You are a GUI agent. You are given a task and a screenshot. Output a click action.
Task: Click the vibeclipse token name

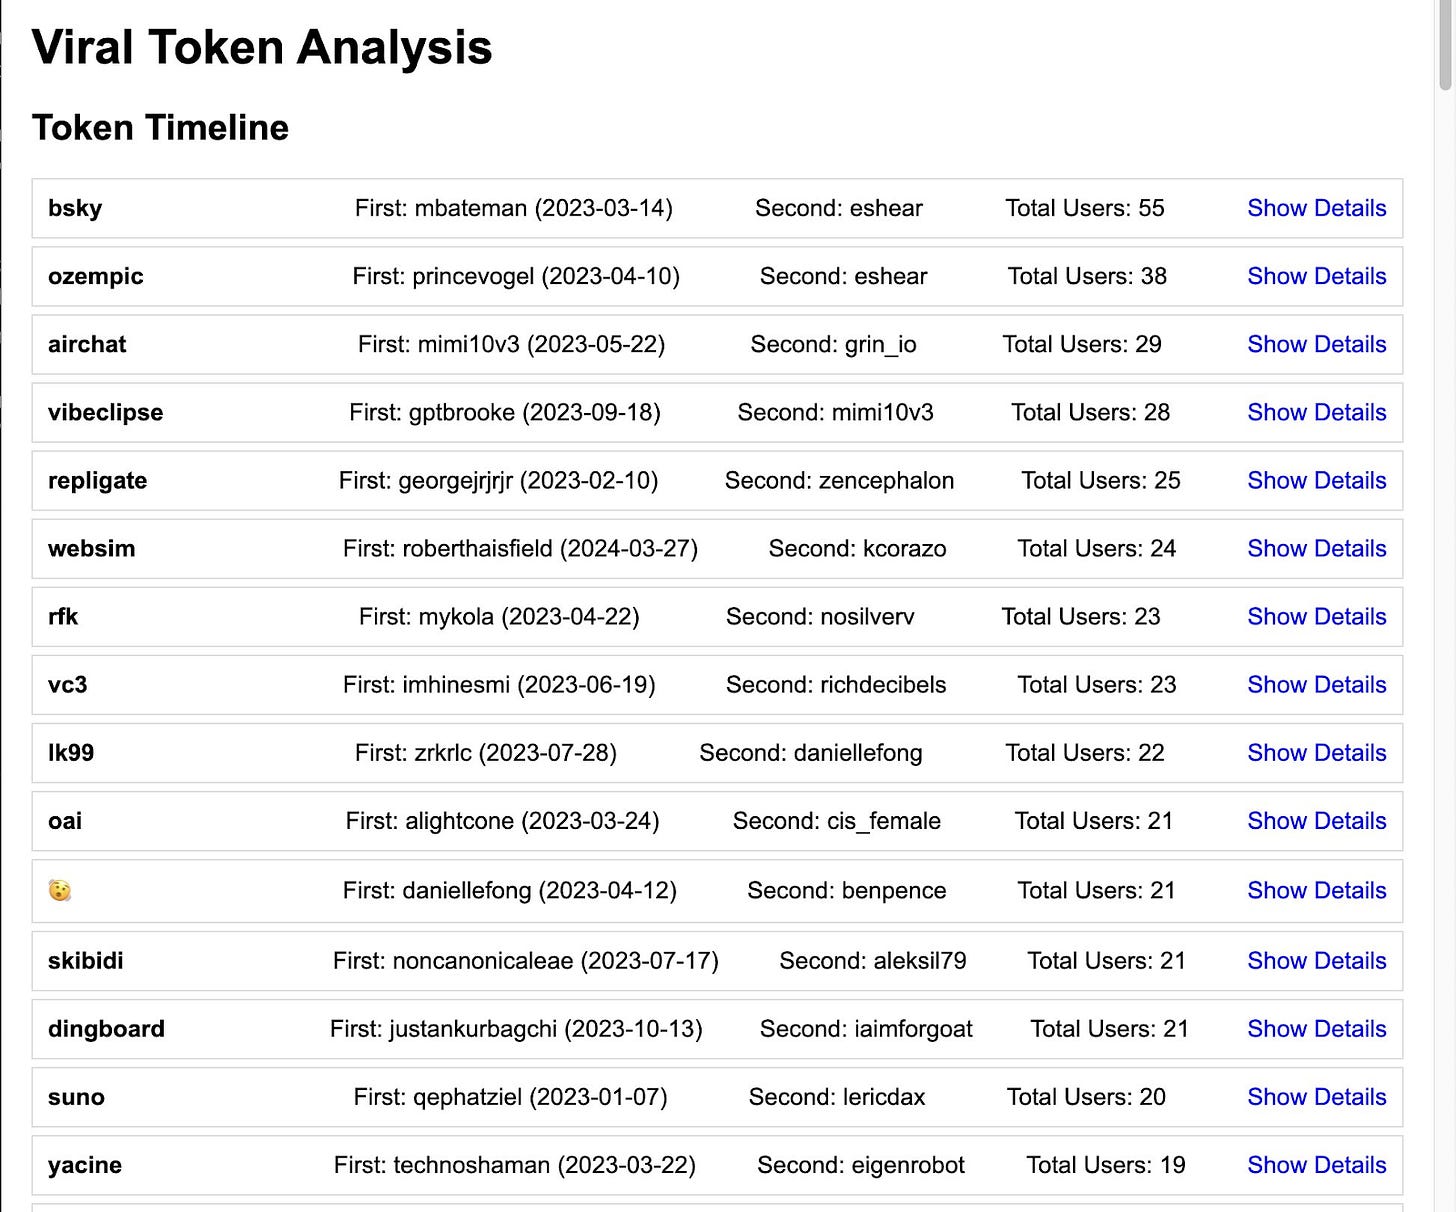tap(105, 412)
